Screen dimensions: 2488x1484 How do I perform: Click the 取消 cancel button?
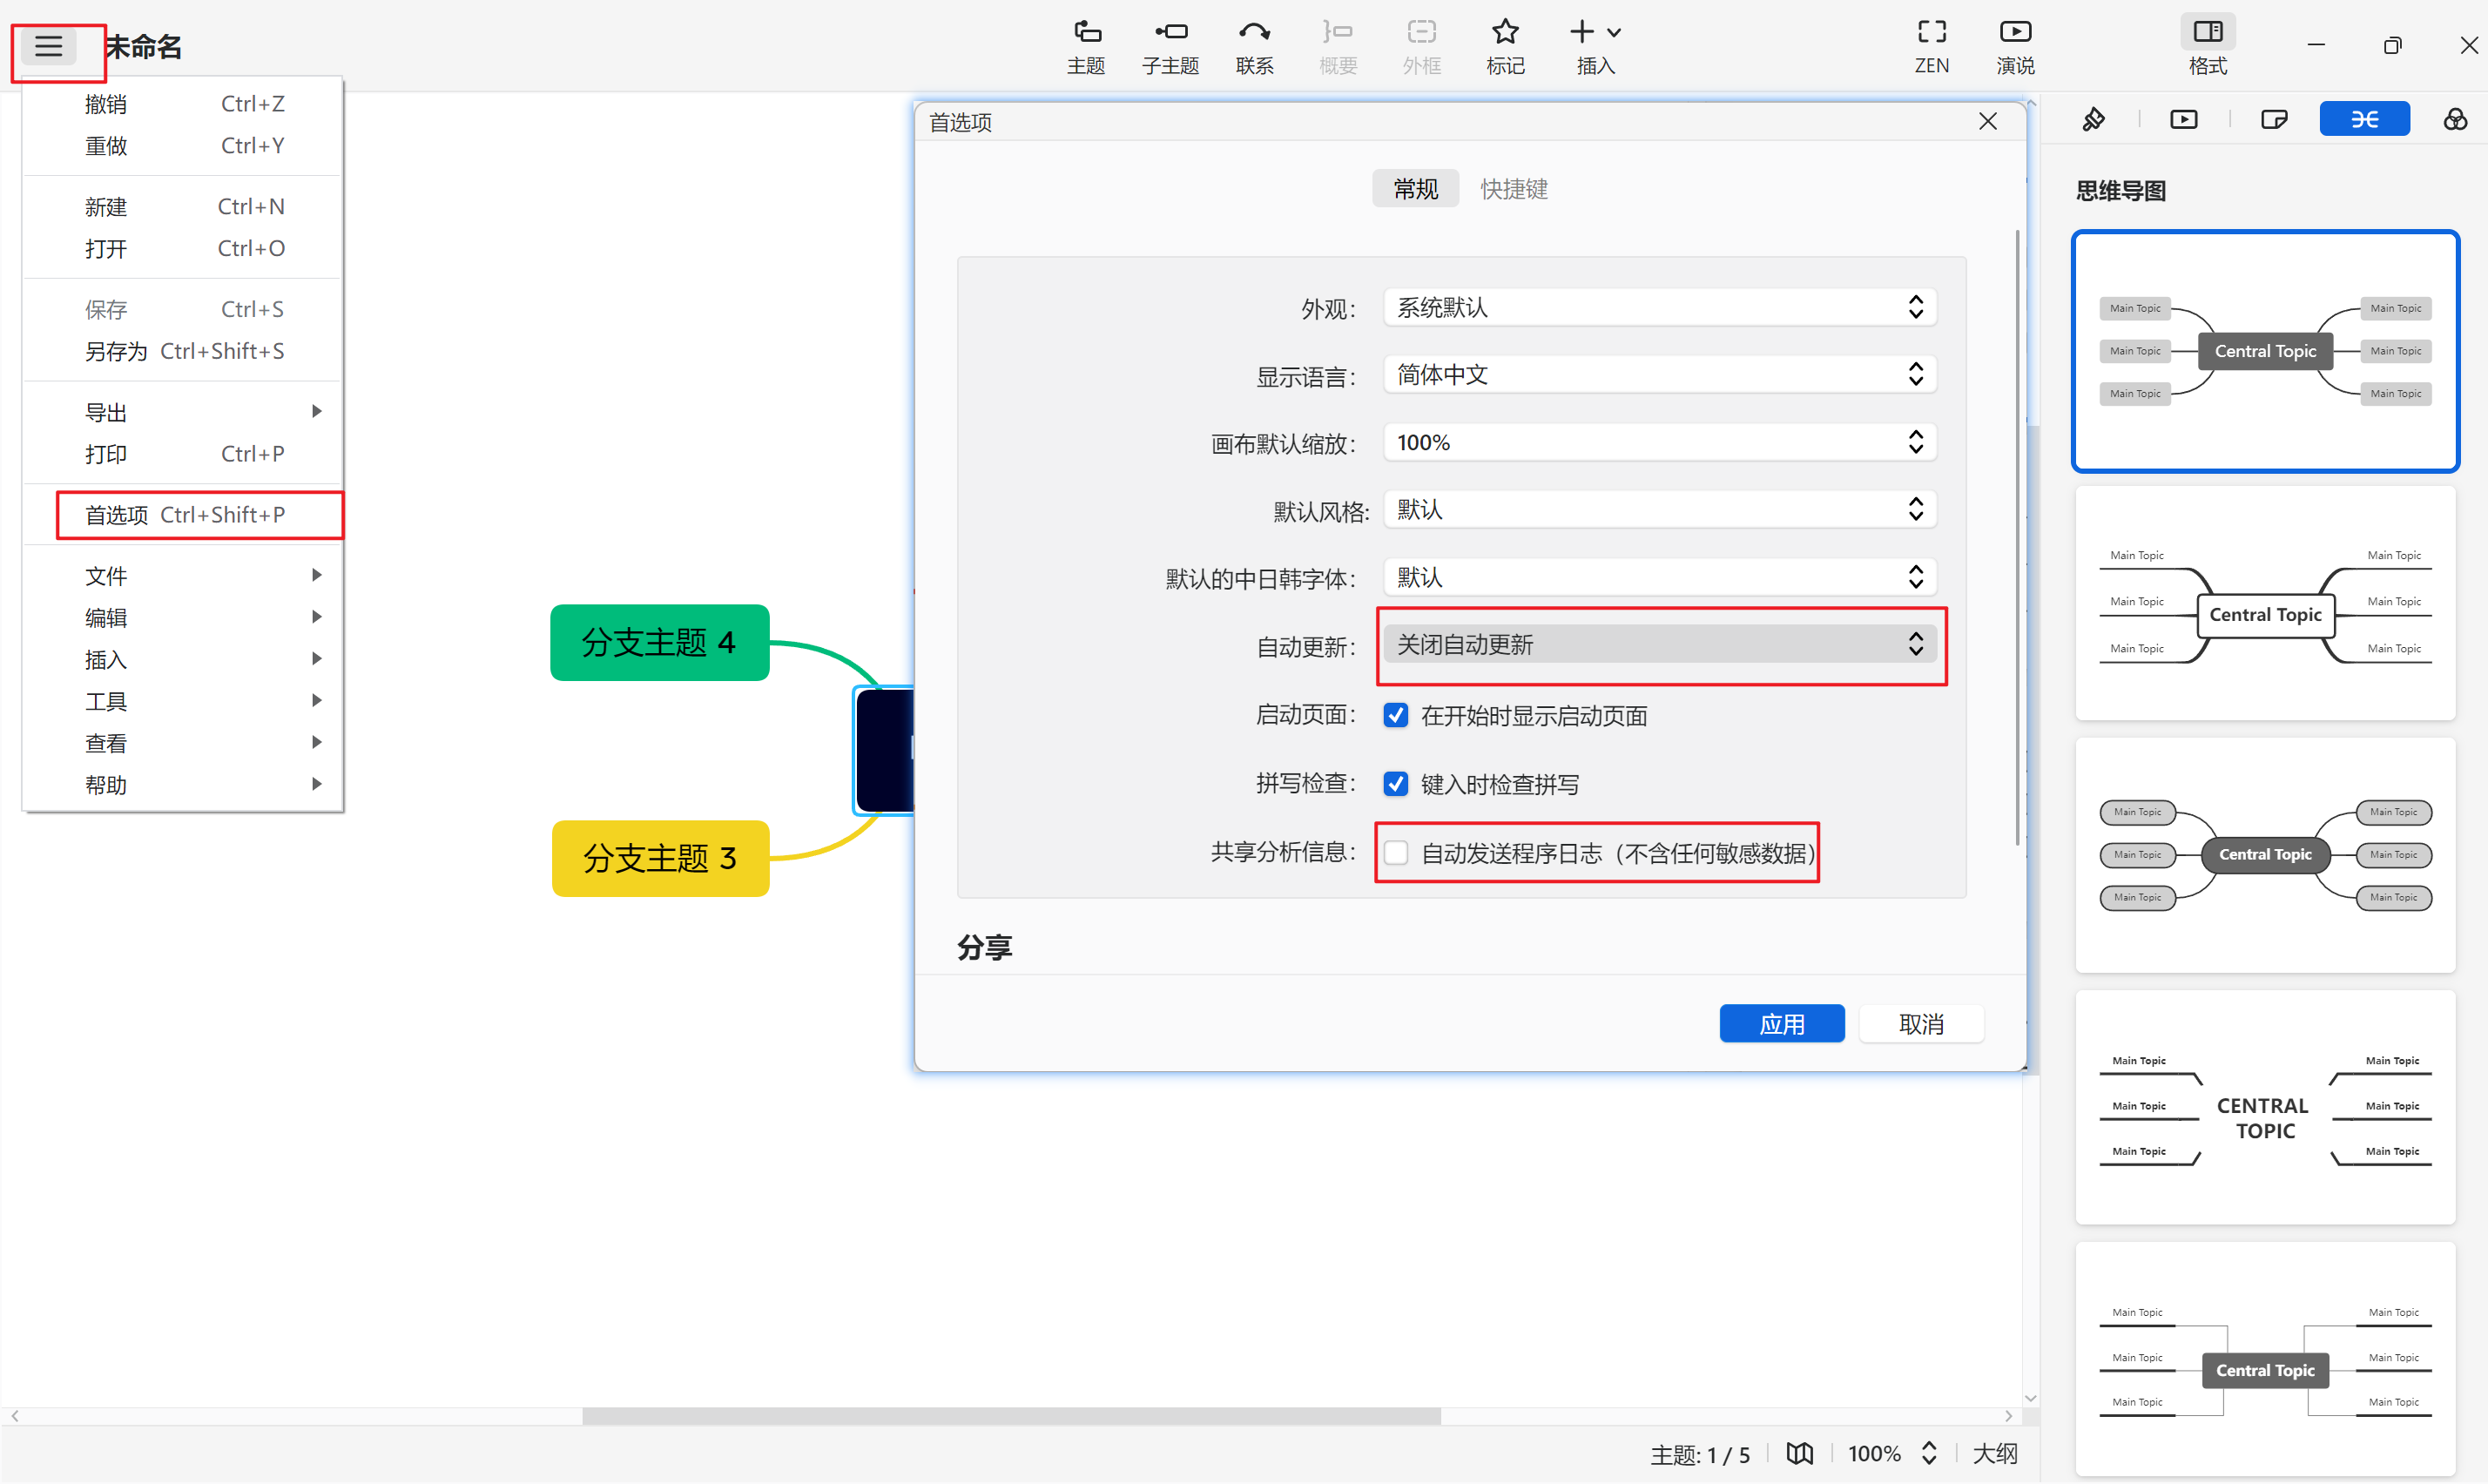coord(1920,1023)
